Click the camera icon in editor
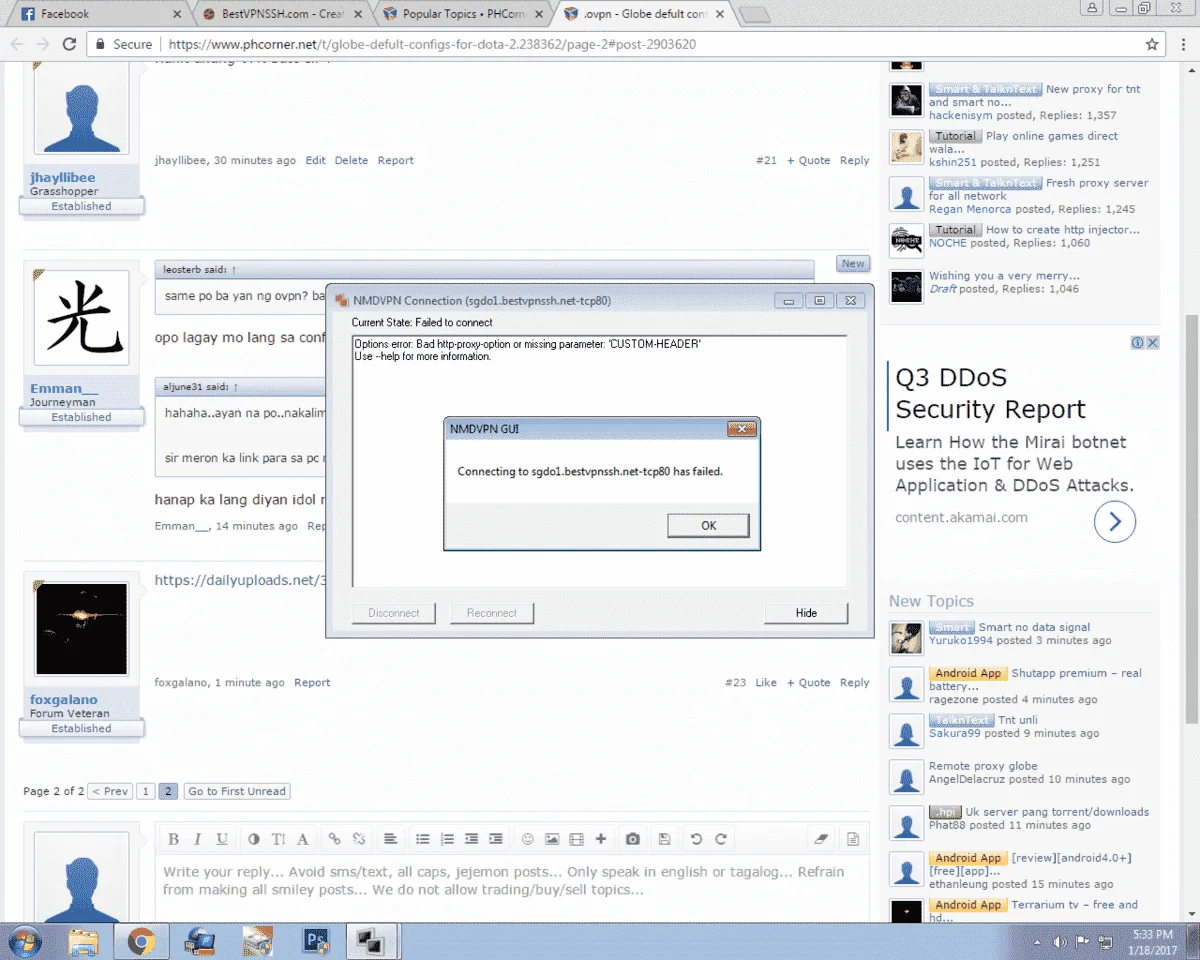The image size is (1200, 960). point(633,839)
